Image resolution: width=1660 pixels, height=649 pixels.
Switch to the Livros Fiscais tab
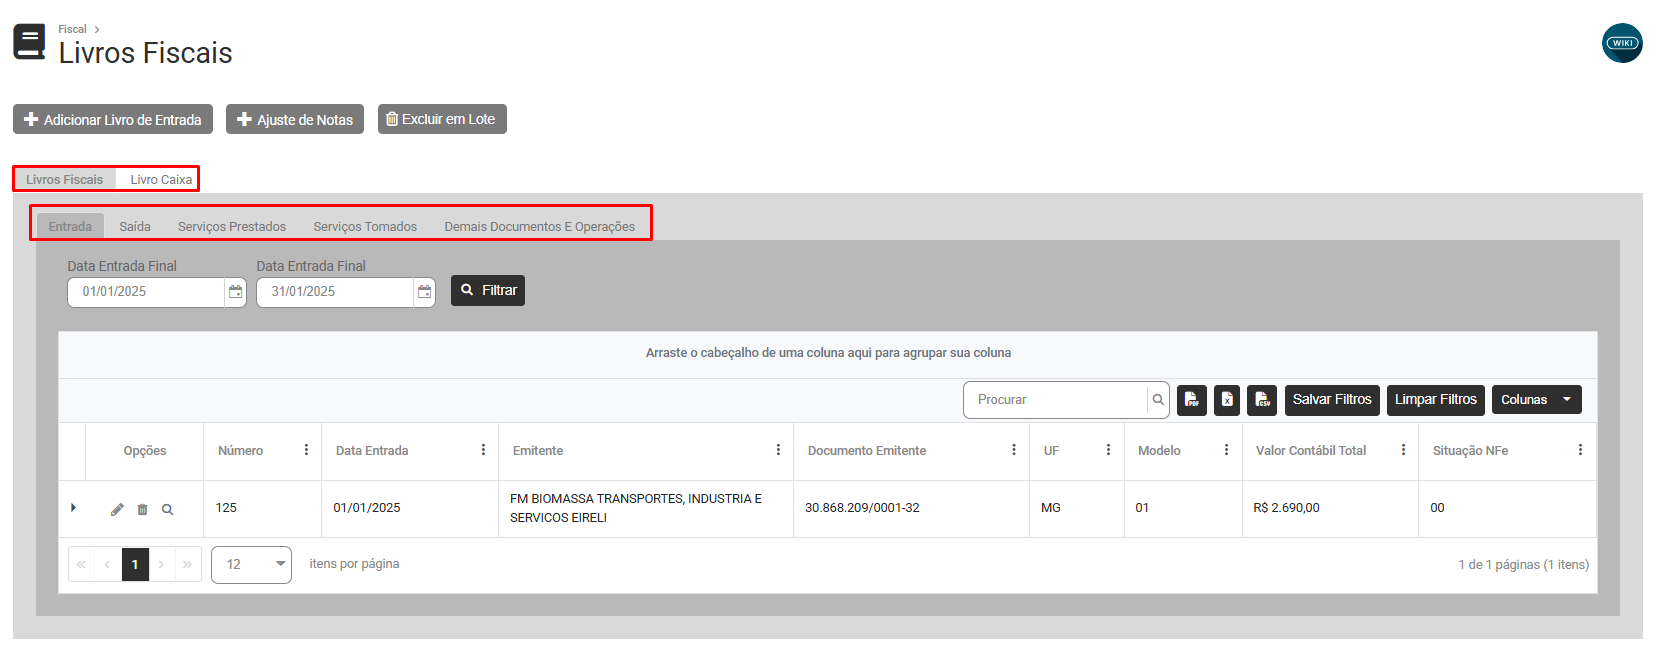click(x=65, y=180)
